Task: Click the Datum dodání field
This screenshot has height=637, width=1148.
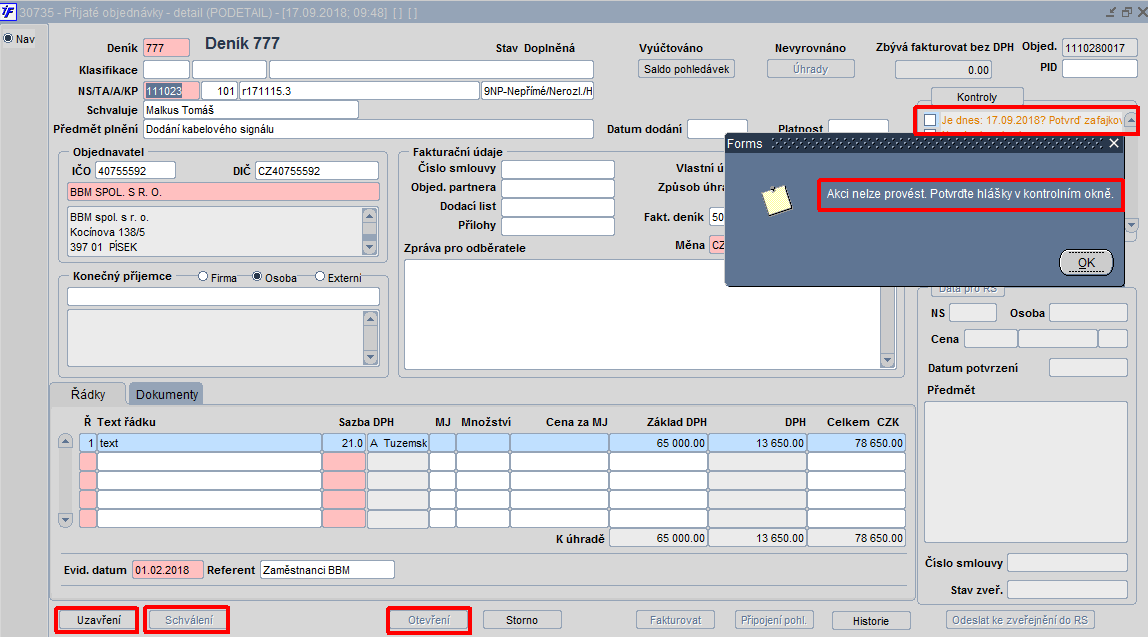Action: [717, 129]
